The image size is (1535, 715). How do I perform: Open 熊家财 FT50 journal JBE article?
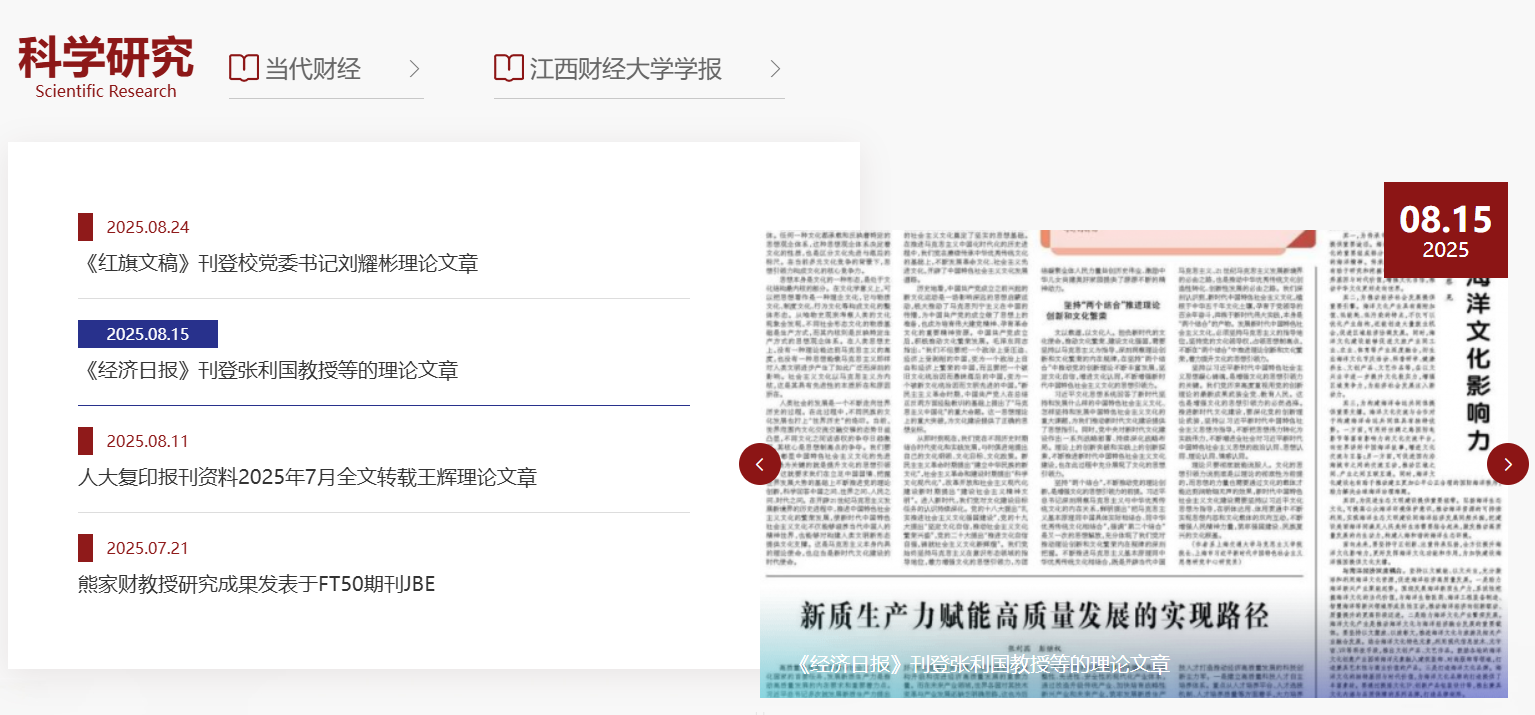pyautogui.click(x=256, y=584)
